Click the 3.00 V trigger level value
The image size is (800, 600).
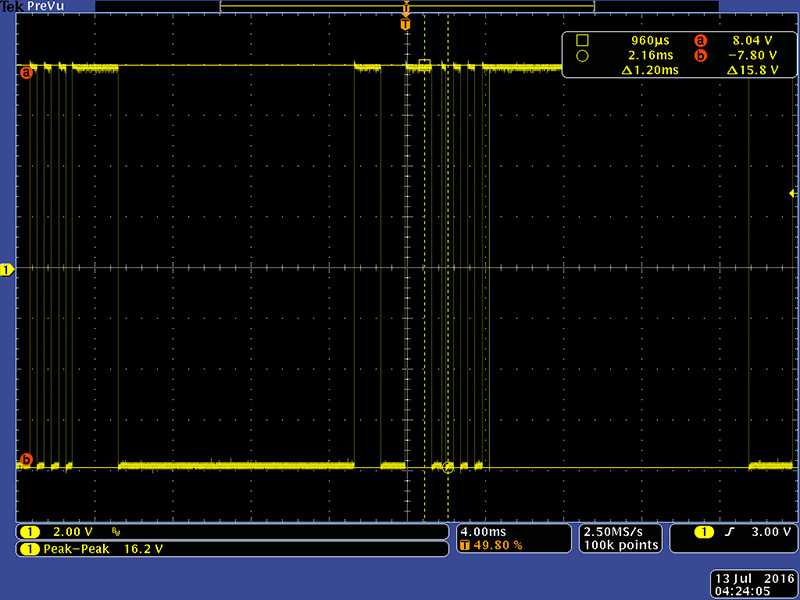768,532
